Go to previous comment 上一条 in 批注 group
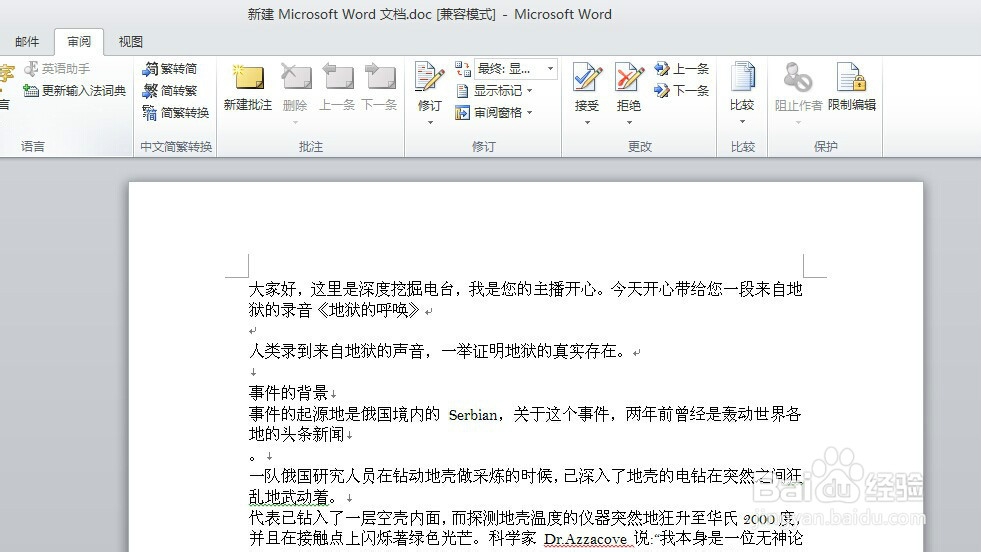The image size is (981, 552). pos(337,88)
